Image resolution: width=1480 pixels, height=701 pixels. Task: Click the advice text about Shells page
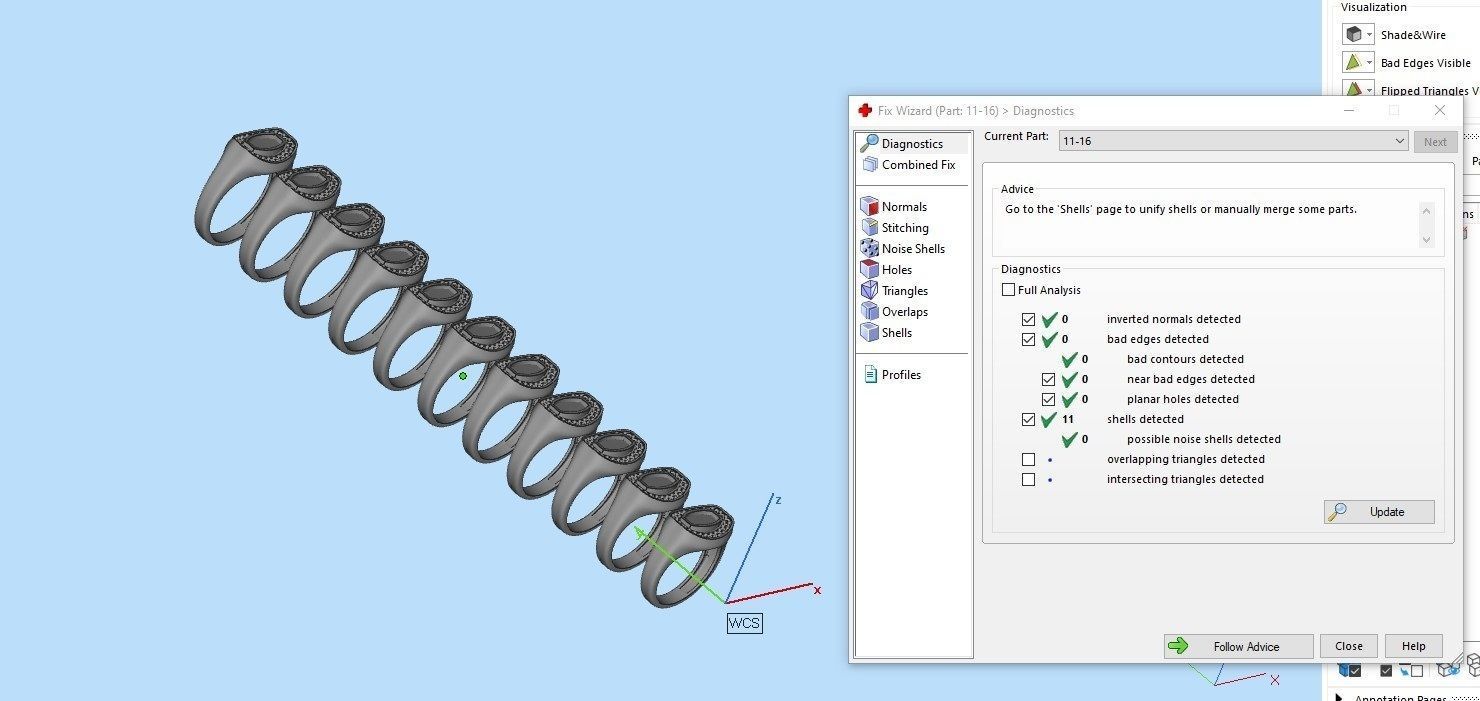click(1181, 210)
